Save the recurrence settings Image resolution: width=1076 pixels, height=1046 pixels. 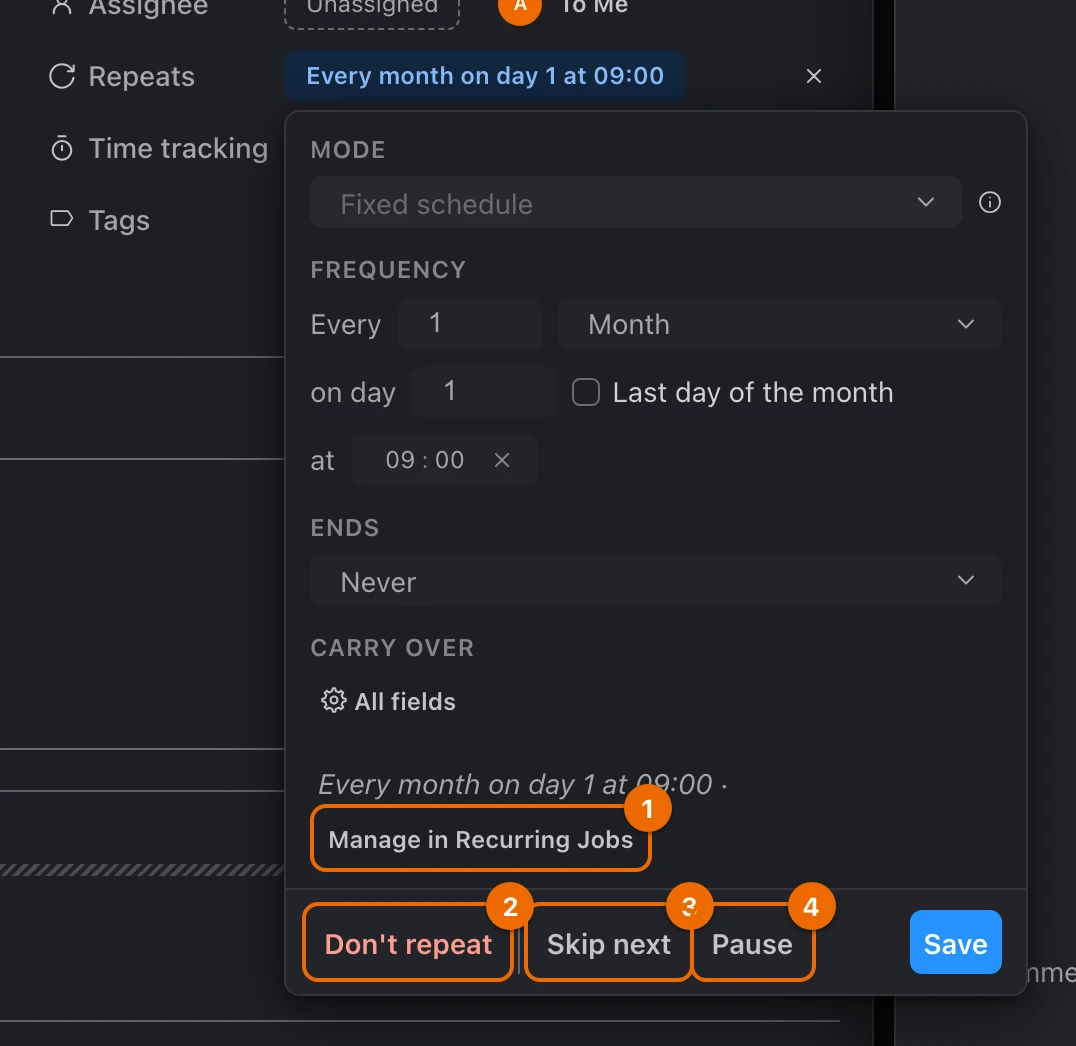pos(955,942)
